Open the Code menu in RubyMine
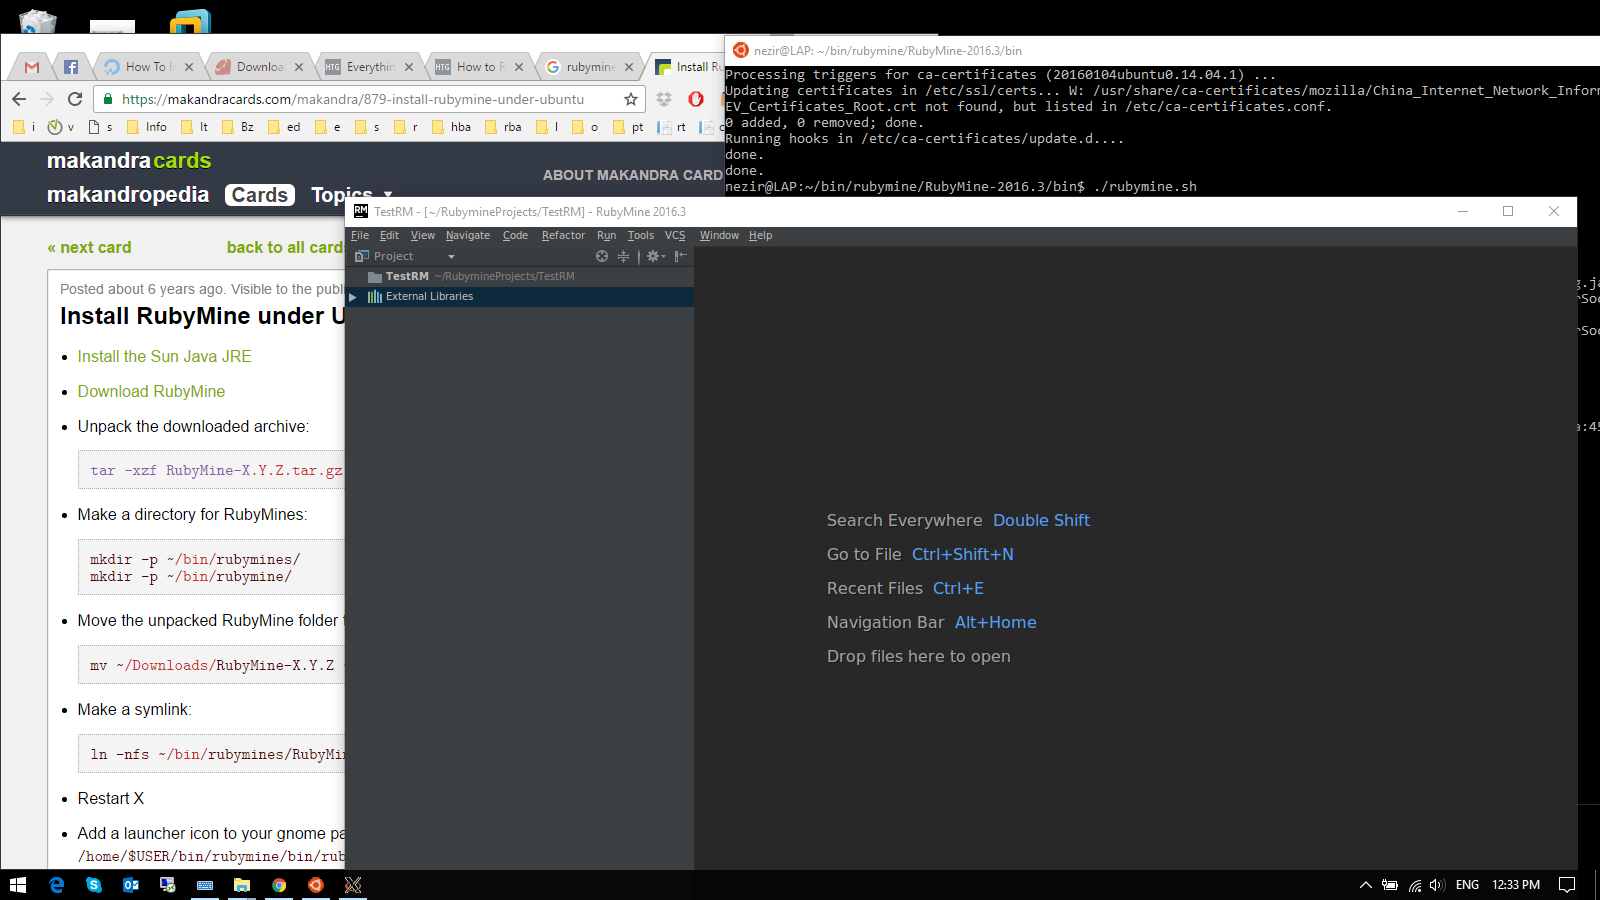 (x=515, y=236)
